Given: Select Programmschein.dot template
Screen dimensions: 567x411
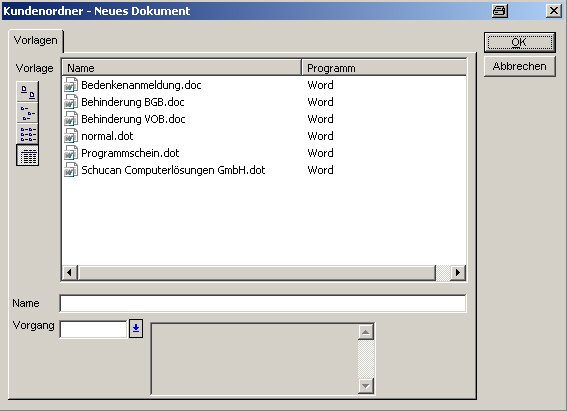Looking at the screenshot, I should (130, 153).
